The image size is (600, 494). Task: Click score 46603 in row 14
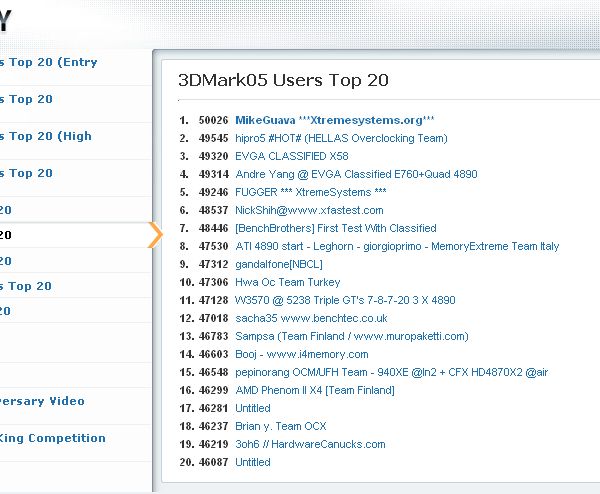(x=213, y=354)
